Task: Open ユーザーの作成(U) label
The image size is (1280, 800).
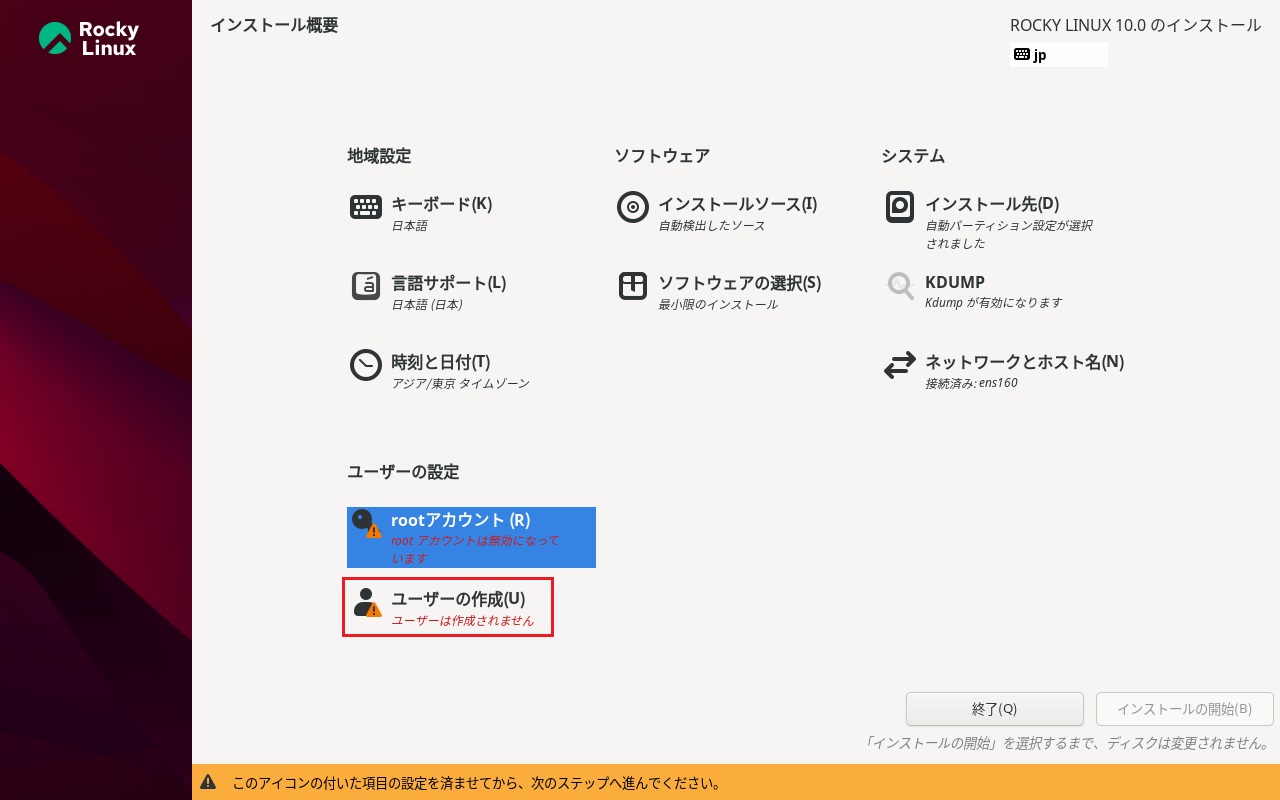Action: coord(458,599)
